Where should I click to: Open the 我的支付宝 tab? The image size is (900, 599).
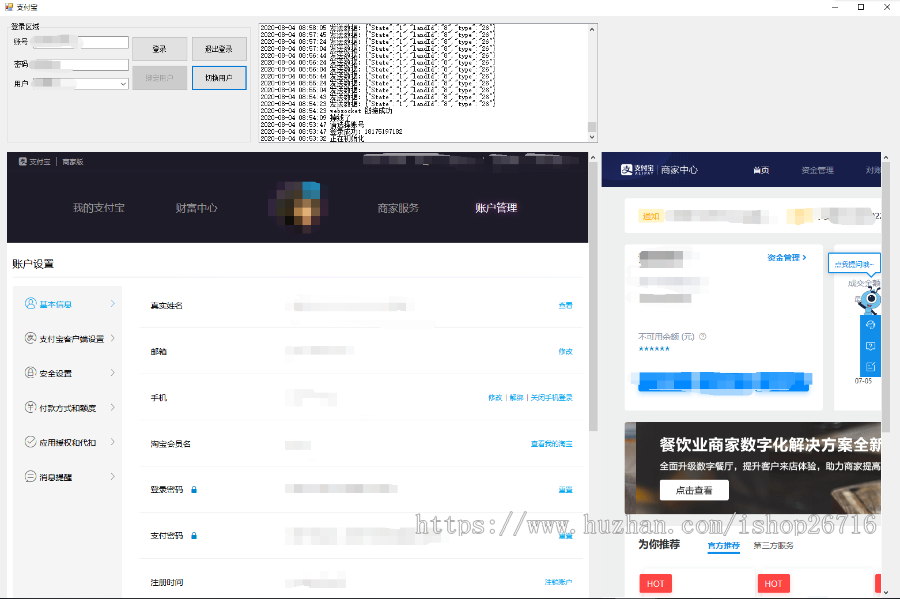[x=99, y=208]
